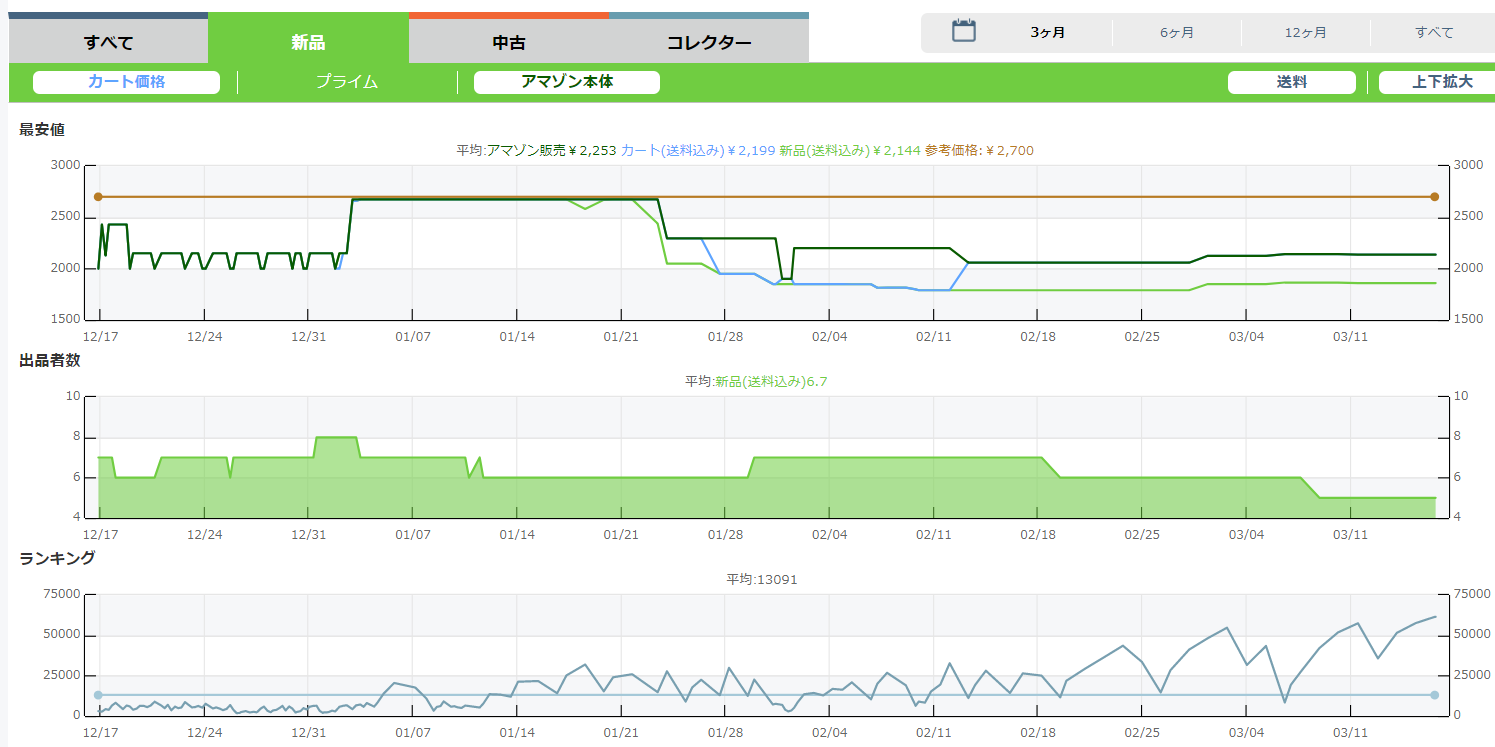Show all-time range with すべて period option
This screenshot has height=747, width=1495.
[x=1434, y=33]
